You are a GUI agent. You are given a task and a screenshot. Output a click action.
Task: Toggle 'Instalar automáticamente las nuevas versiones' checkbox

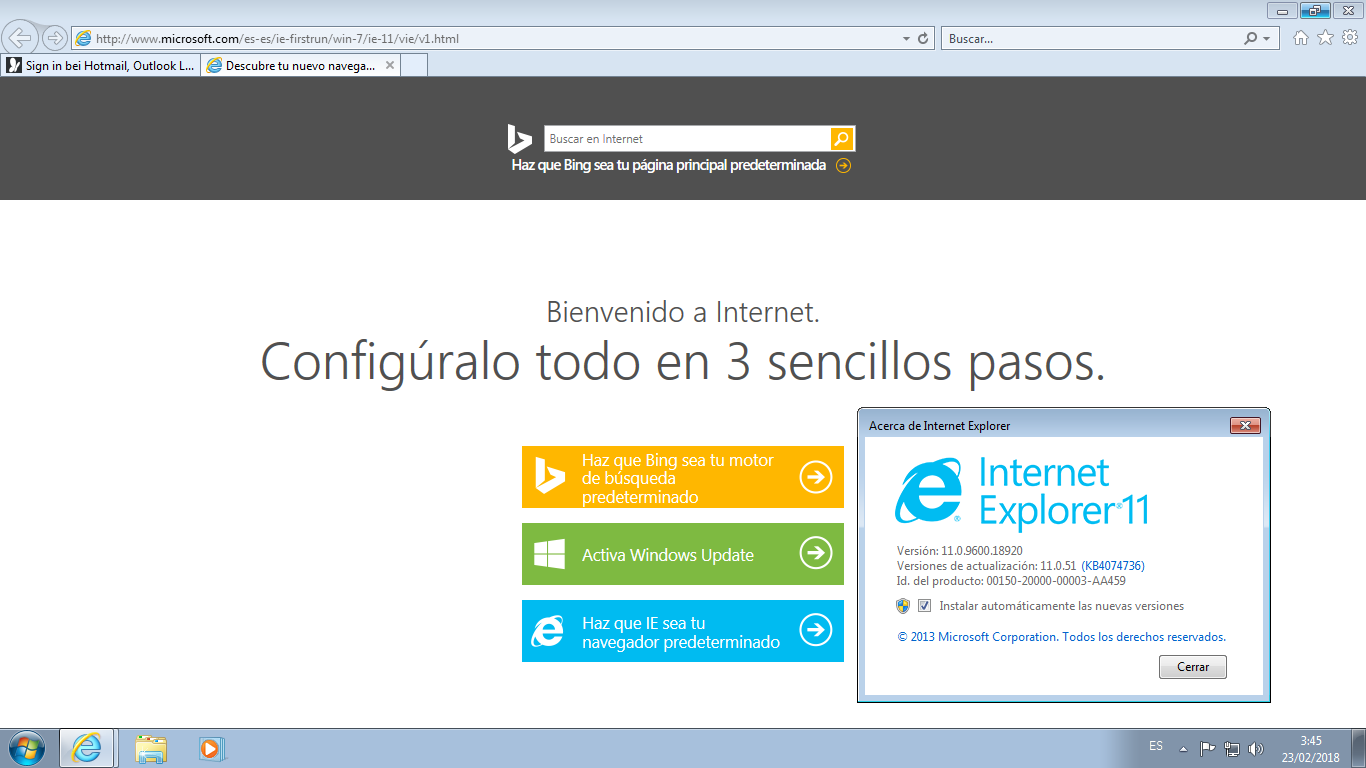point(924,605)
